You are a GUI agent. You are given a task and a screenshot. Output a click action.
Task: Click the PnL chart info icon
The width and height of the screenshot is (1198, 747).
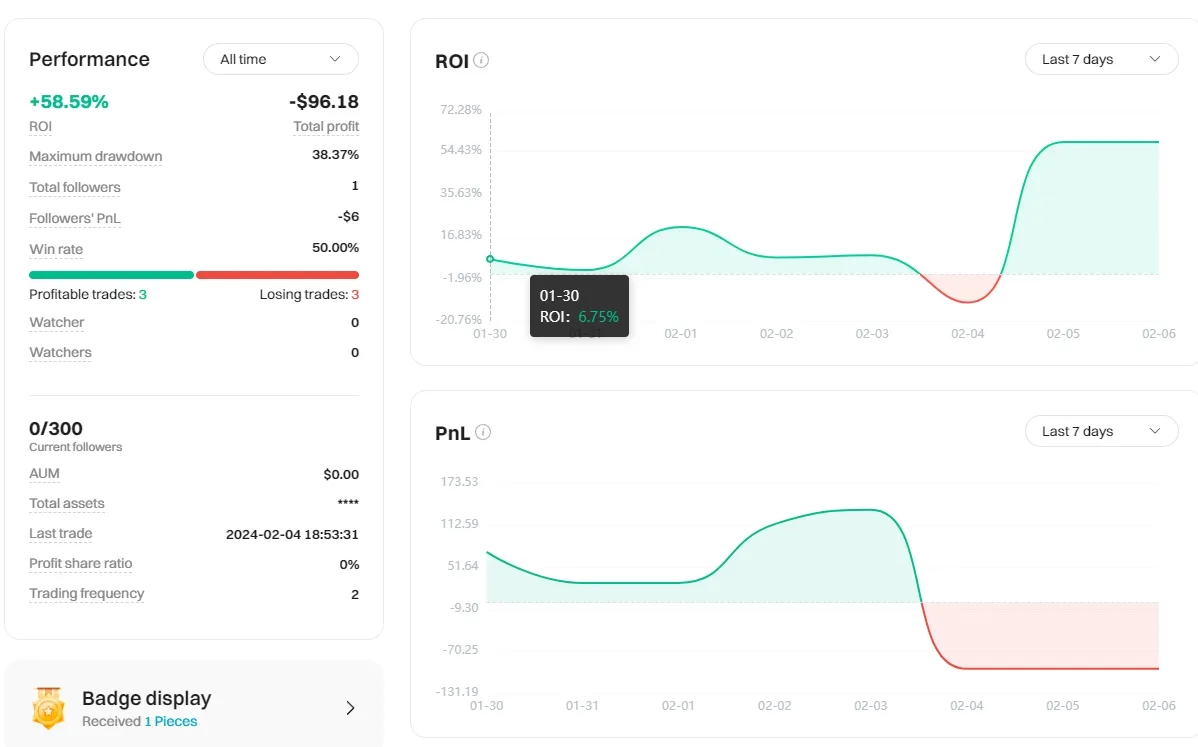[x=483, y=433]
